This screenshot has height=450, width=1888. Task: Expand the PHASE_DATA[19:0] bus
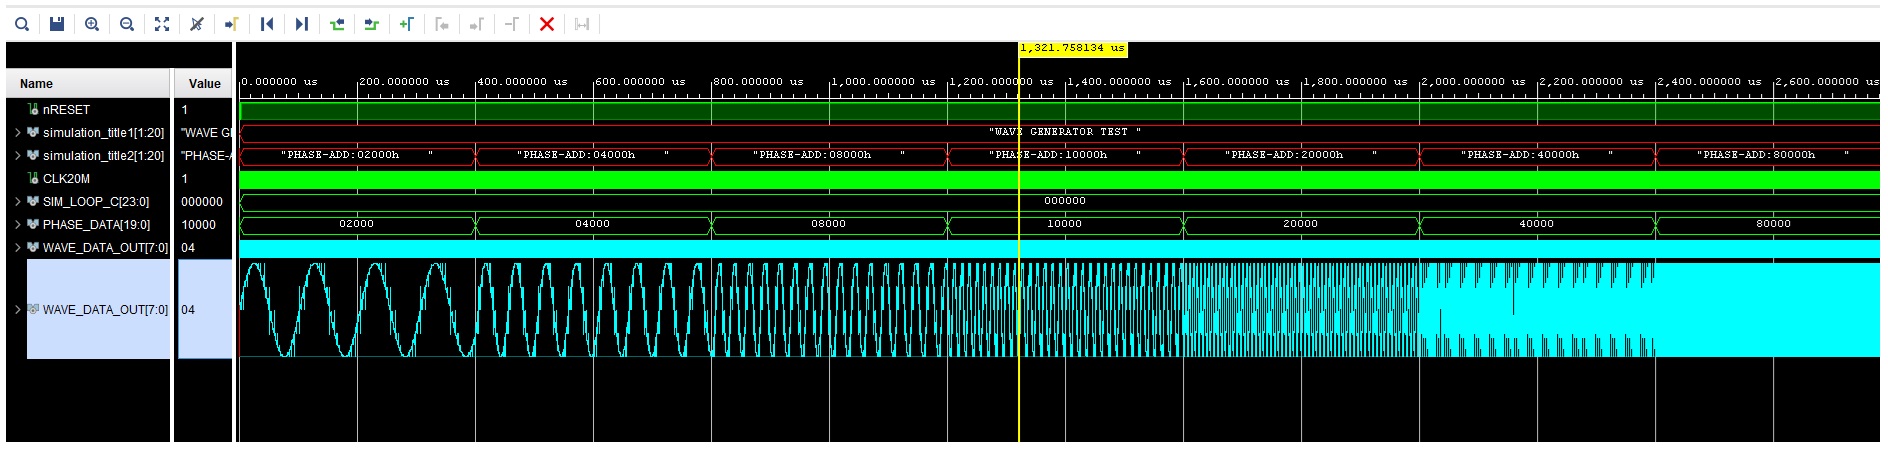(x=18, y=225)
